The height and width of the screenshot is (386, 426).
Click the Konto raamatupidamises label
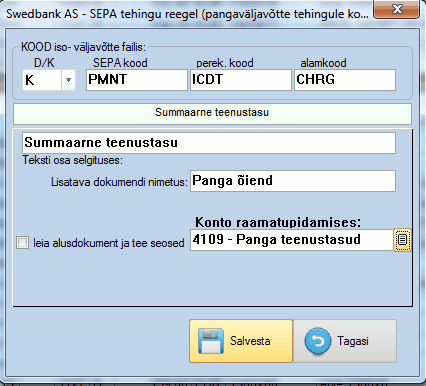coord(278,222)
